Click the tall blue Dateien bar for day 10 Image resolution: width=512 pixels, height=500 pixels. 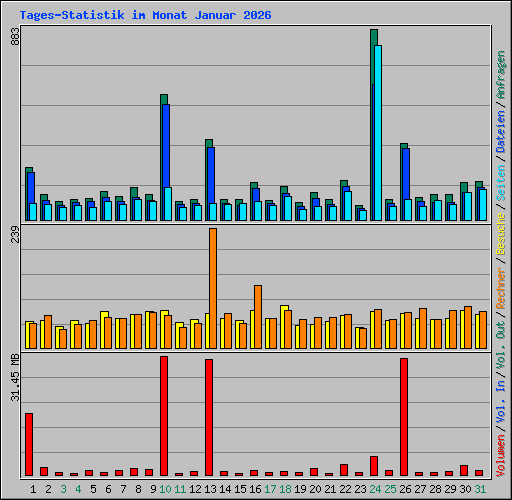(166, 145)
